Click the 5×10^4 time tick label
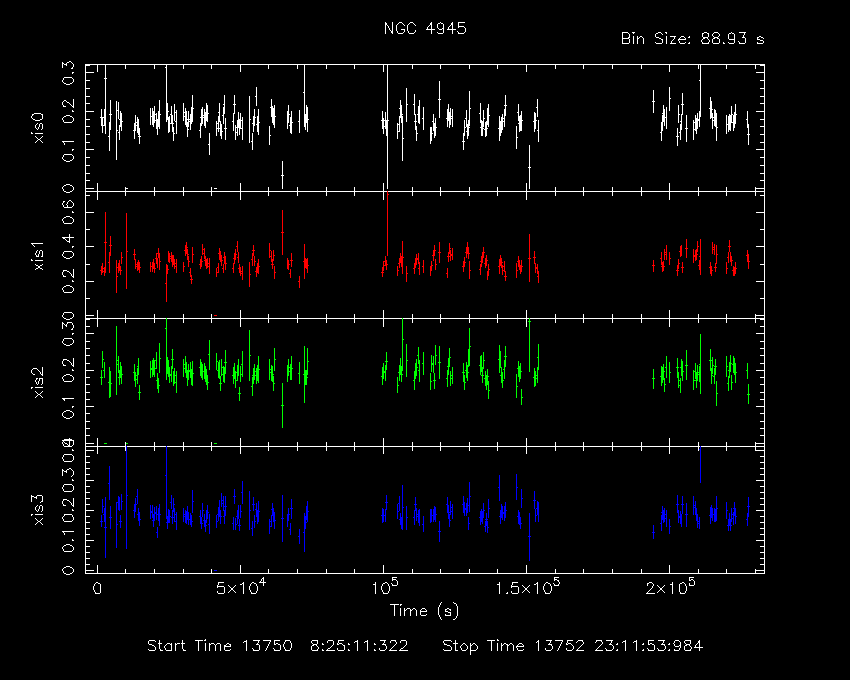Screen dimensions: 850x680 [240, 587]
